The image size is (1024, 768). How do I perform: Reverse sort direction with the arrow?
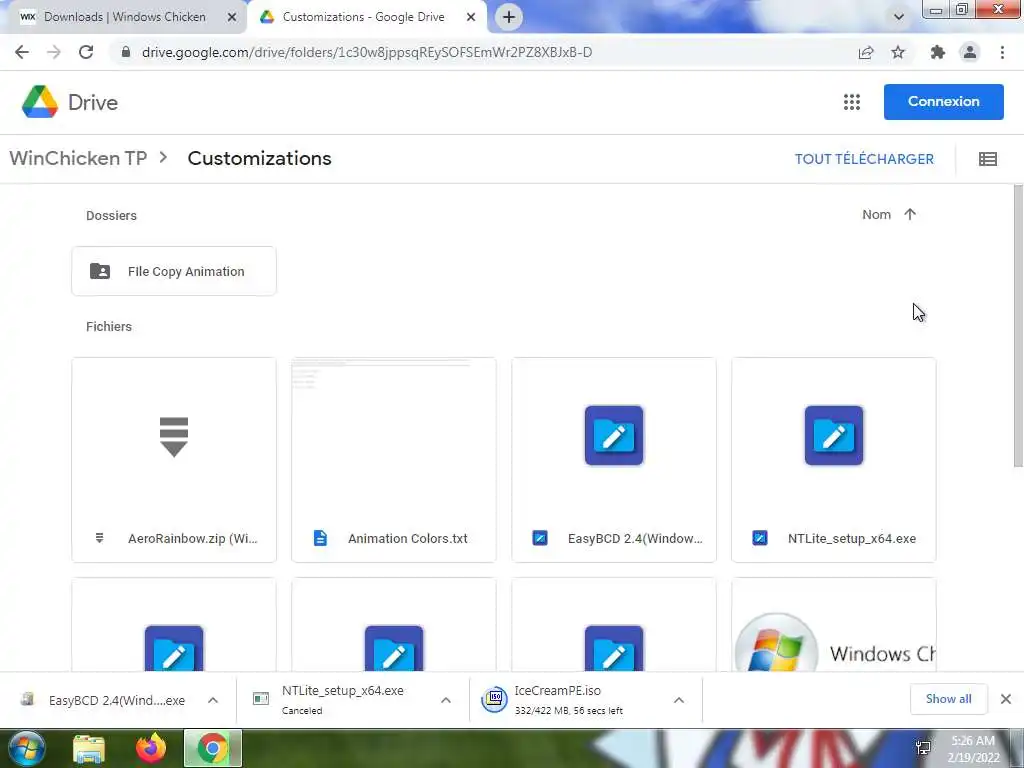pyautogui.click(x=910, y=214)
